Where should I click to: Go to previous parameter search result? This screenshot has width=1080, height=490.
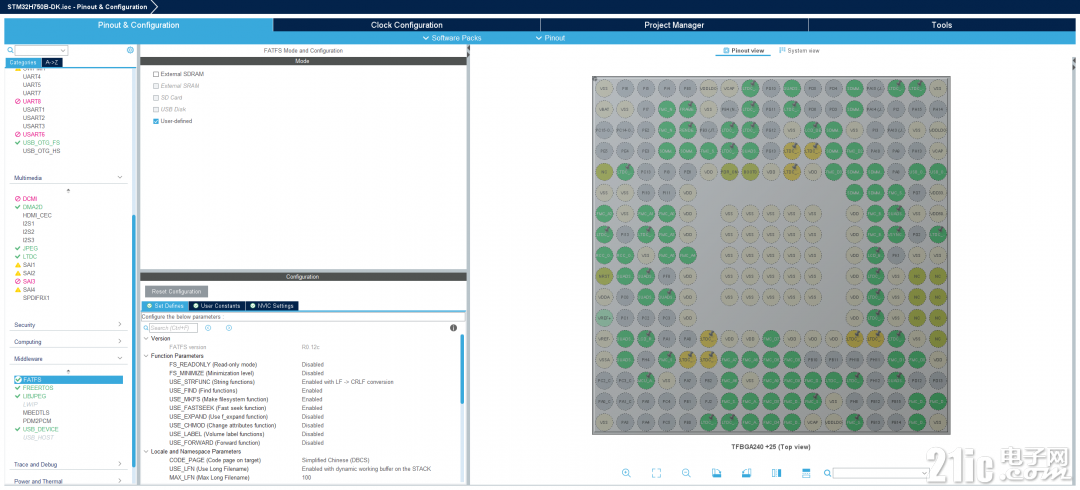coord(207,328)
